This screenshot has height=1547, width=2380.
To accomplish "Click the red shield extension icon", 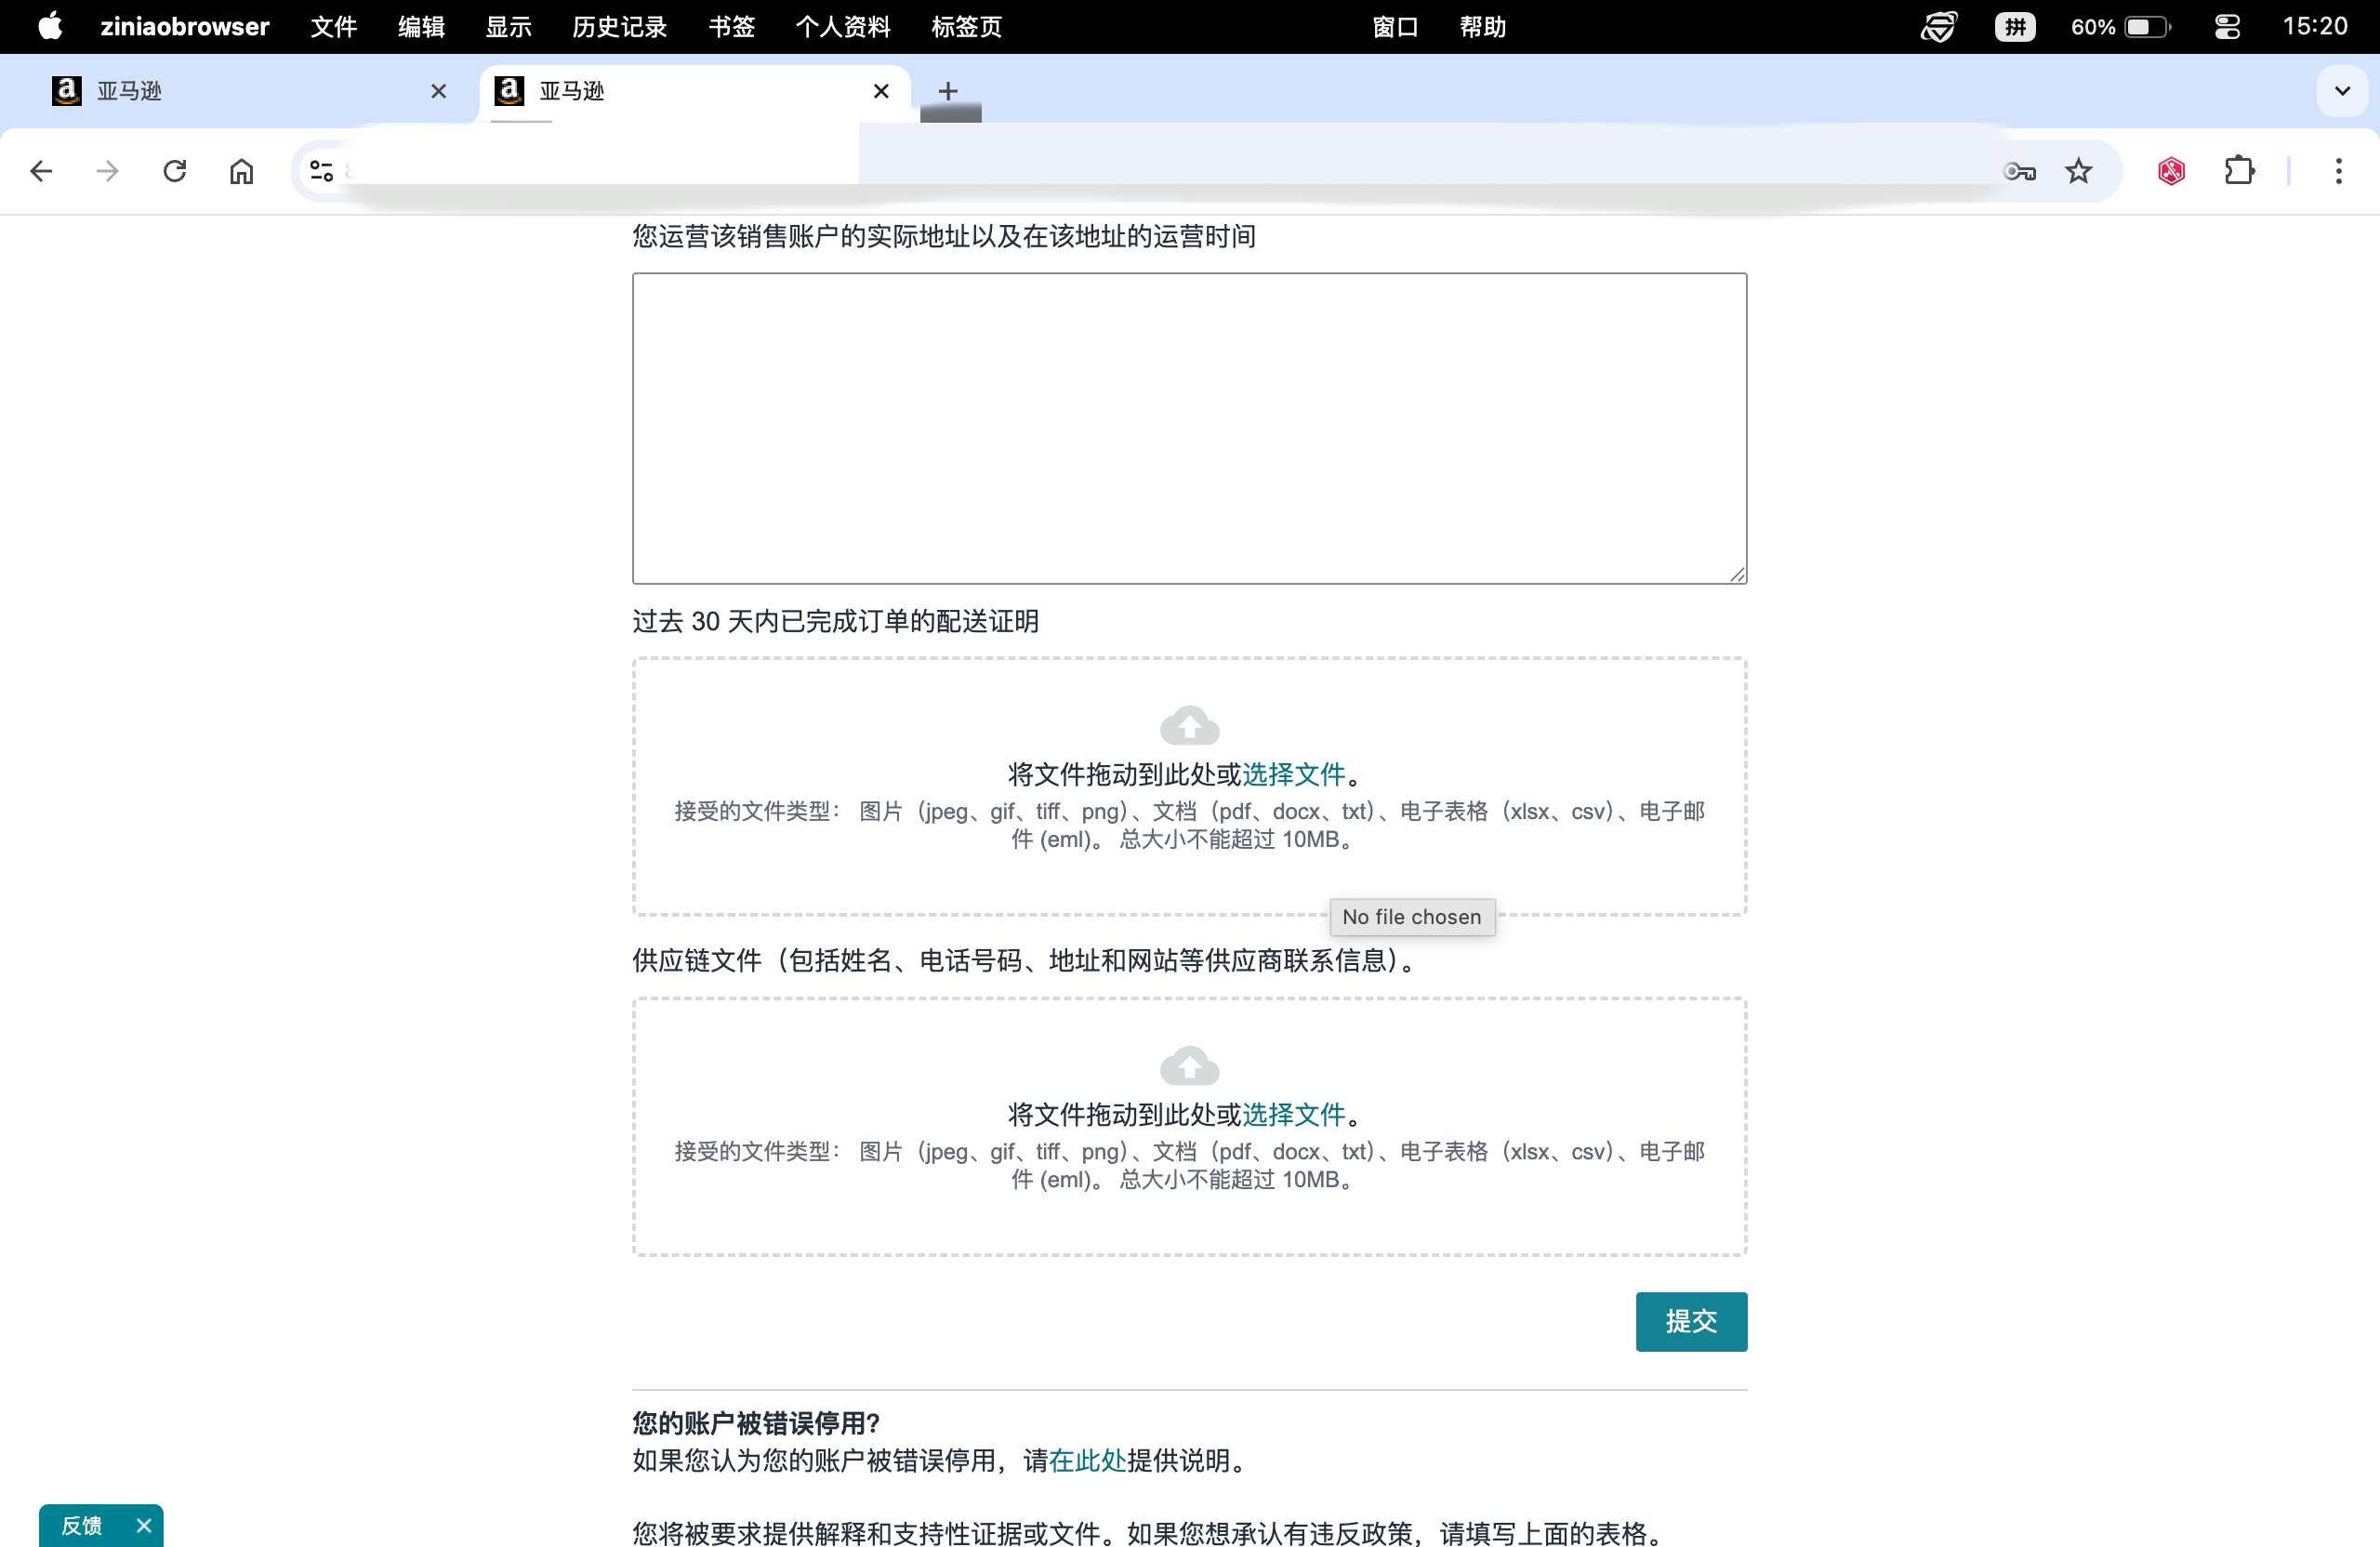I will (x=2171, y=171).
